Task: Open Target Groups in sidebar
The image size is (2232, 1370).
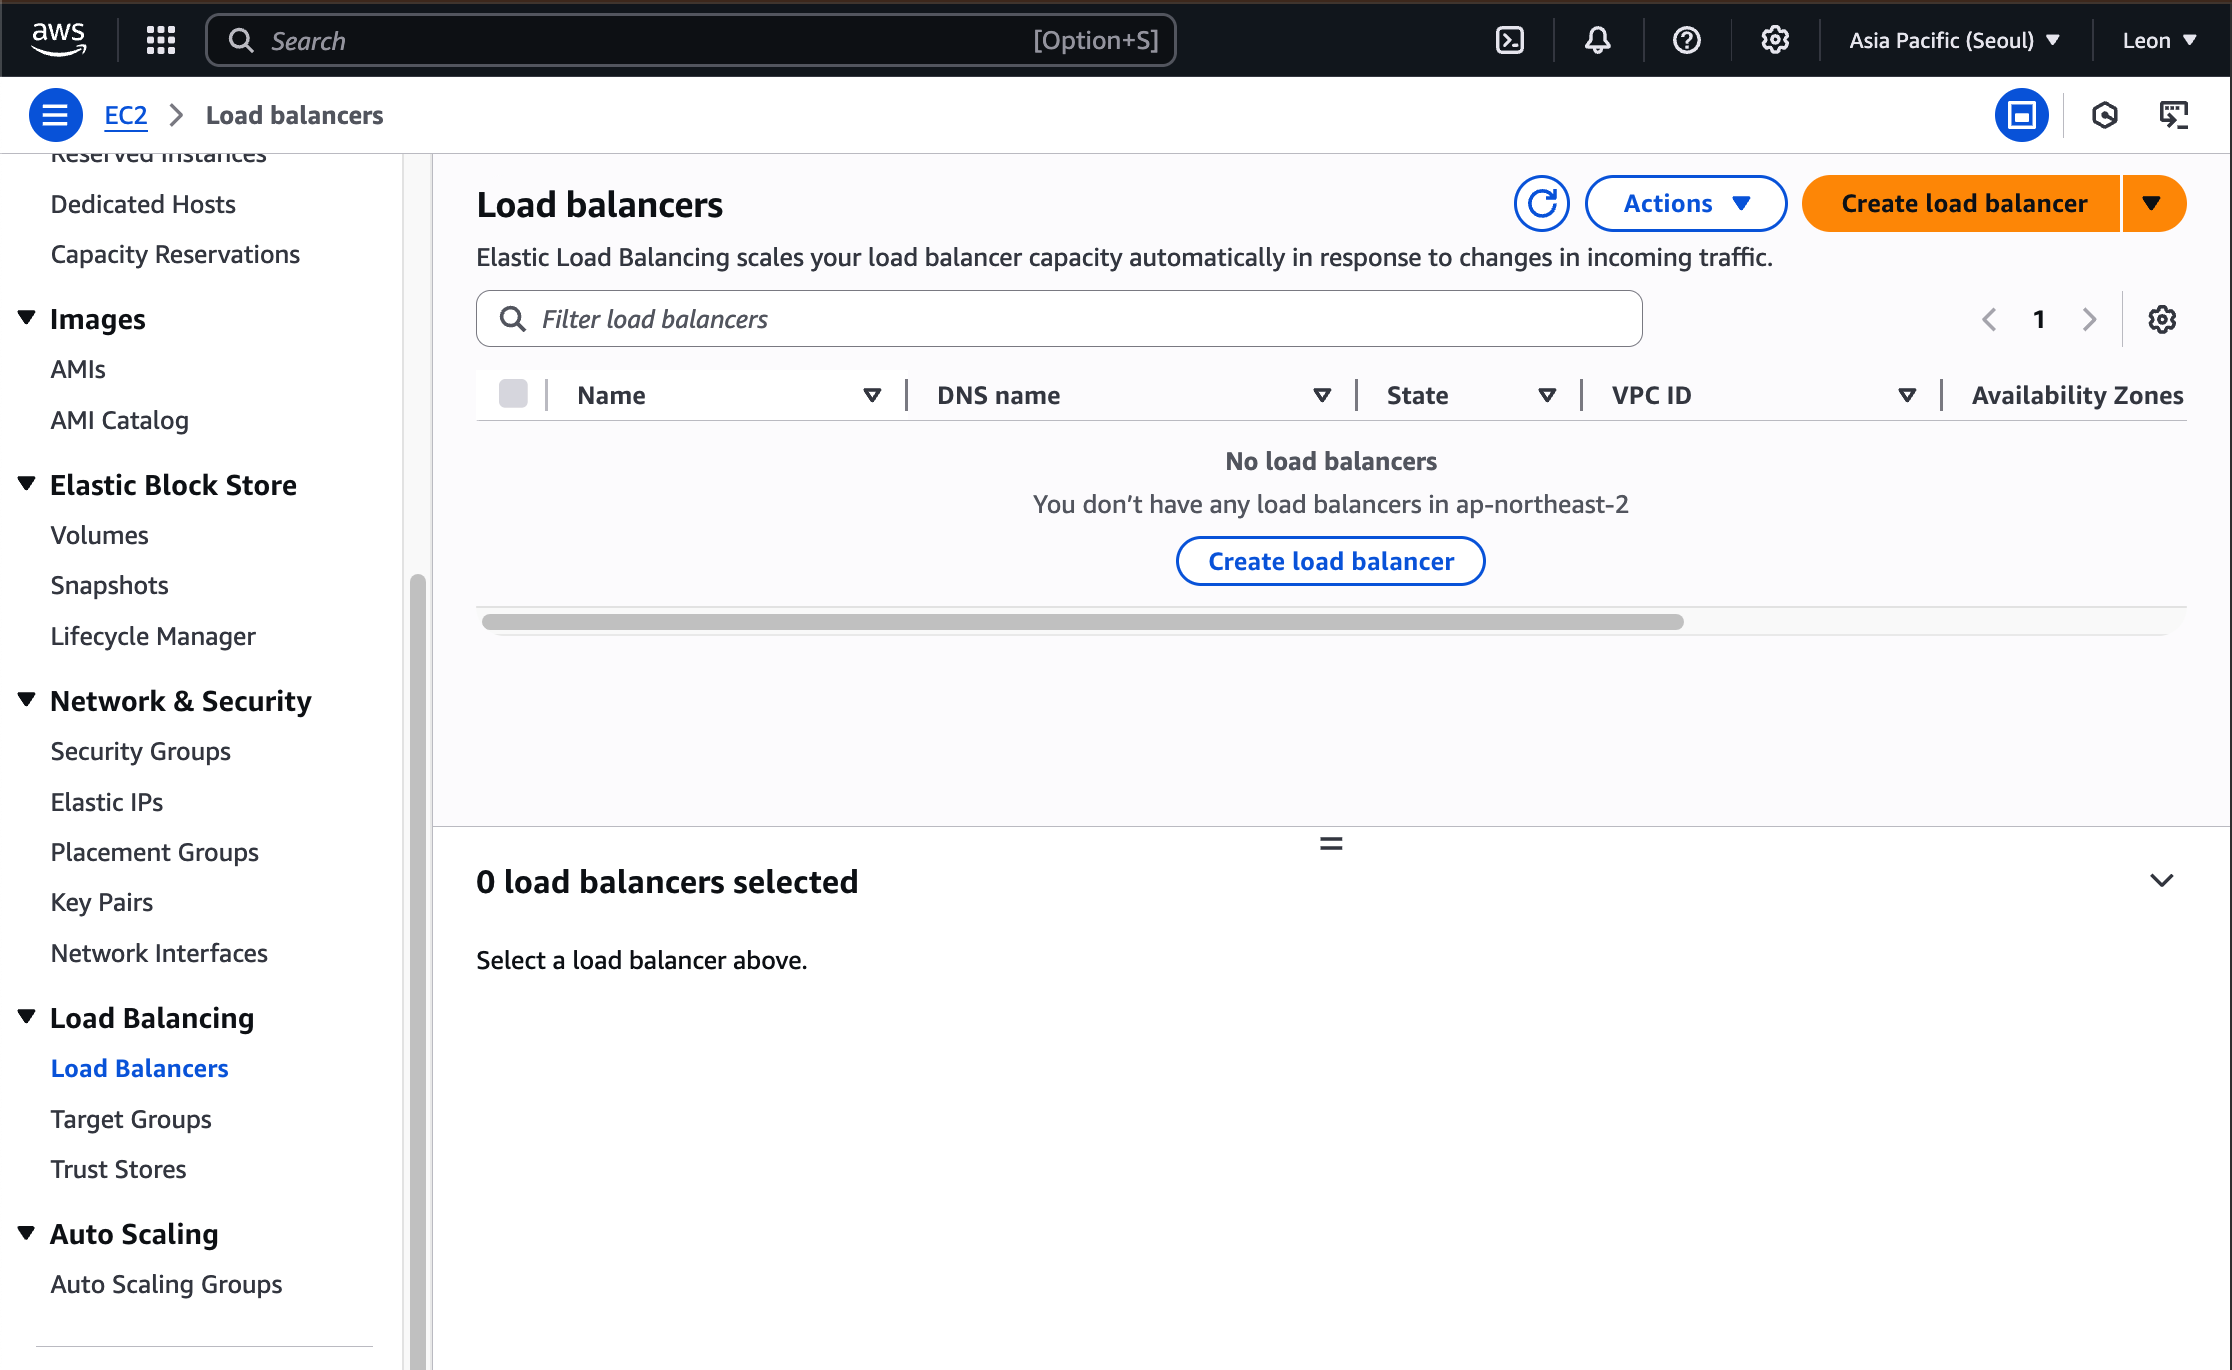Action: (x=131, y=1119)
